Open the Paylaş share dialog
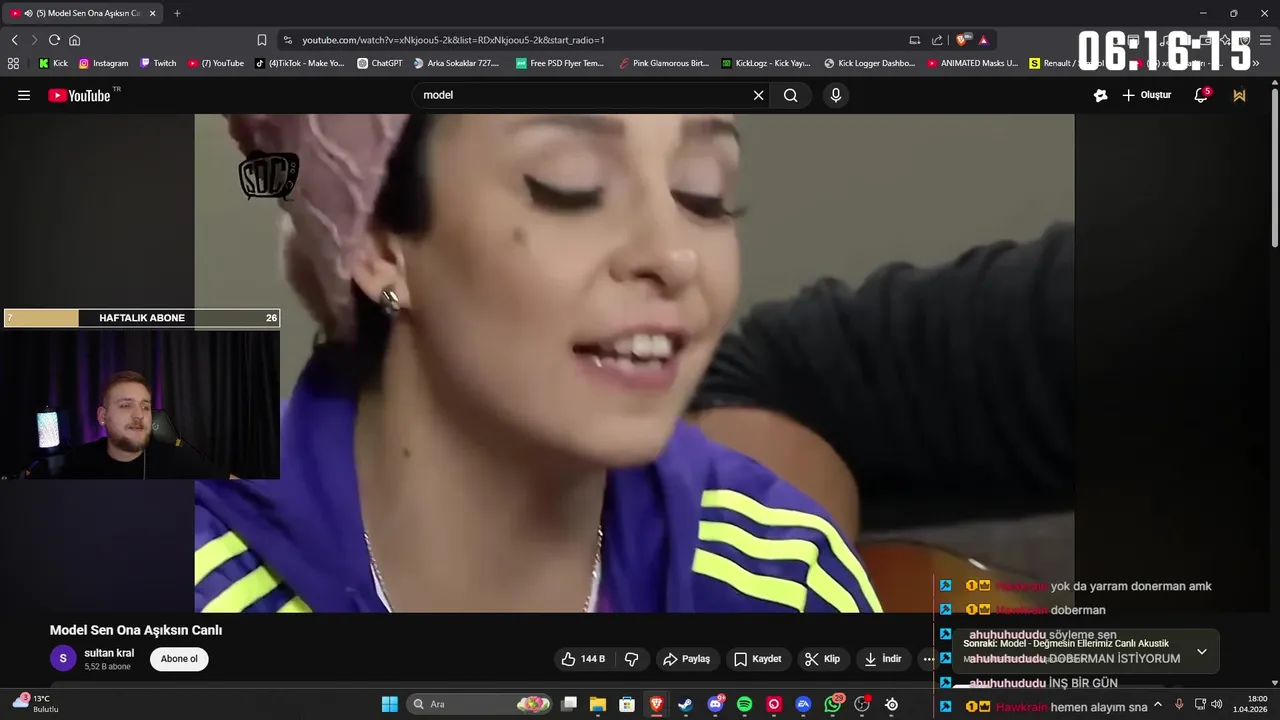 [686, 659]
